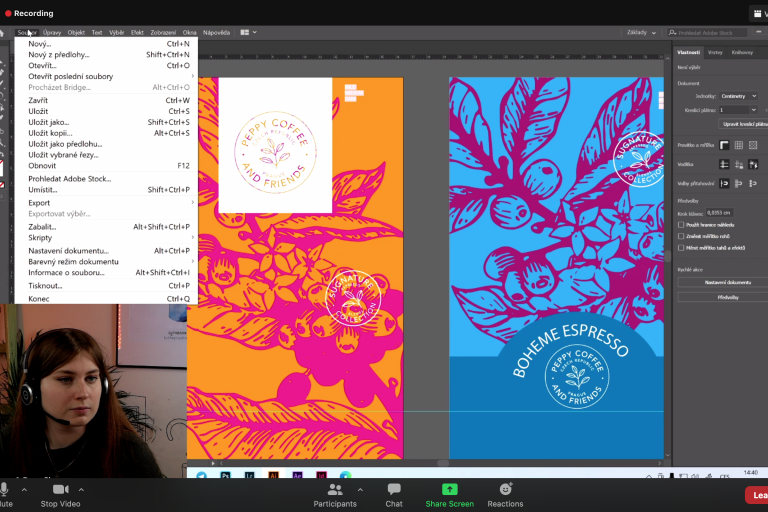Toggle 'Měnit měřítko tahů a efektů' checkbox

682,247
